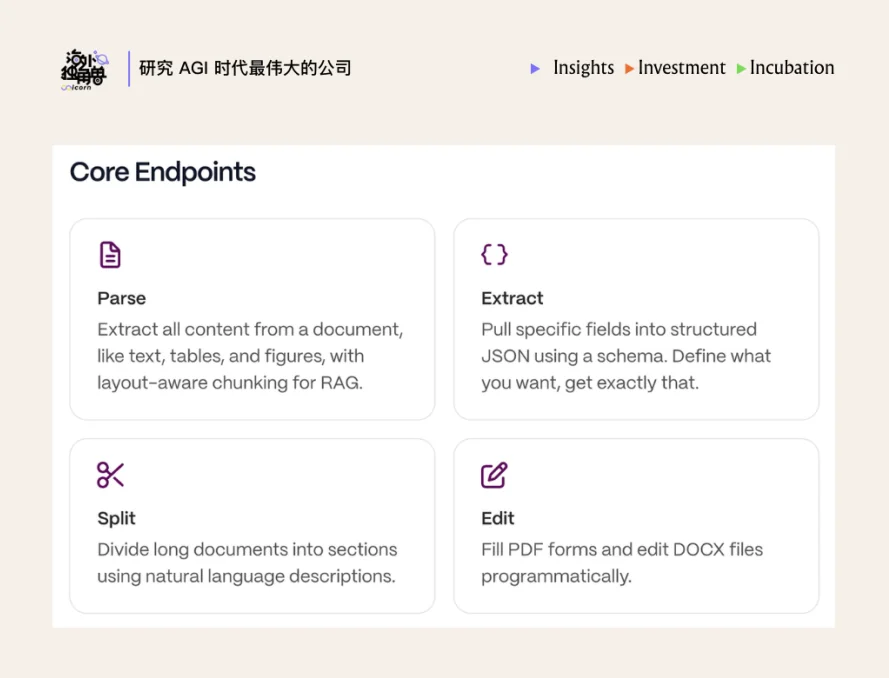Click the green triangle before Incubation
The height and width of the screenshot is (678, 889).
pyautogui.click(x=740, y=68)
